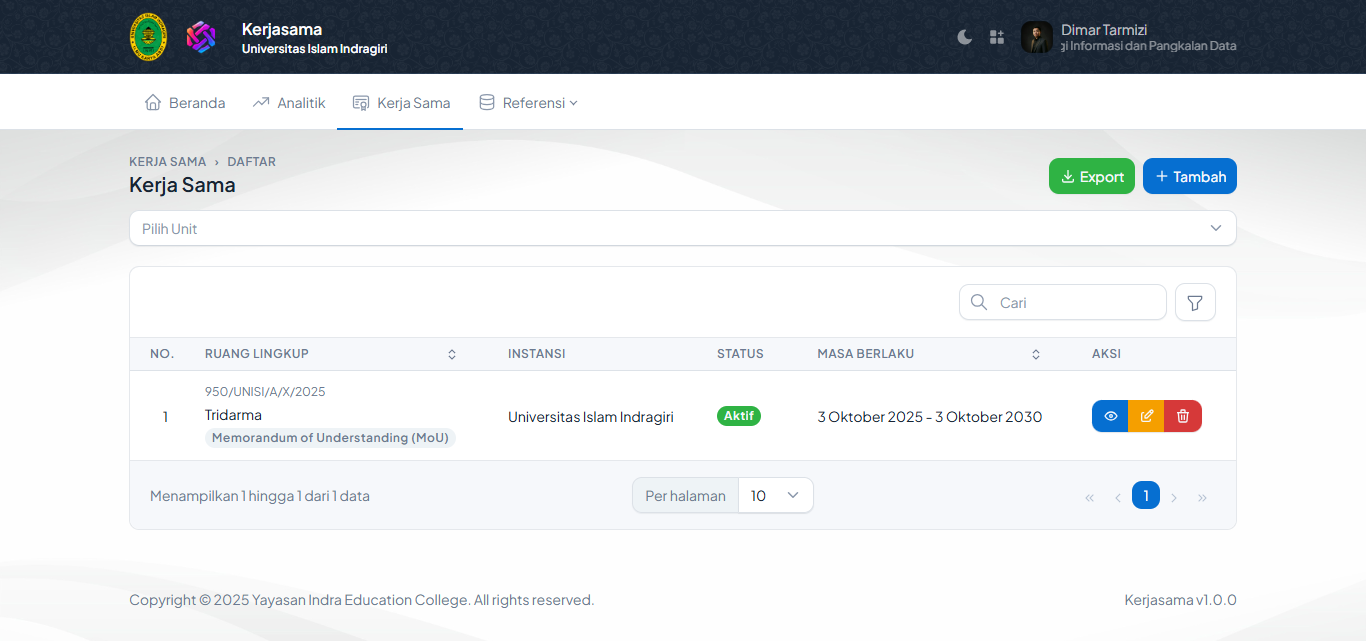Expand the Pilih Unit dropdown
The width and height of the screenshot is (1366, 641).
pyautogui.click(x=683, y=228)
